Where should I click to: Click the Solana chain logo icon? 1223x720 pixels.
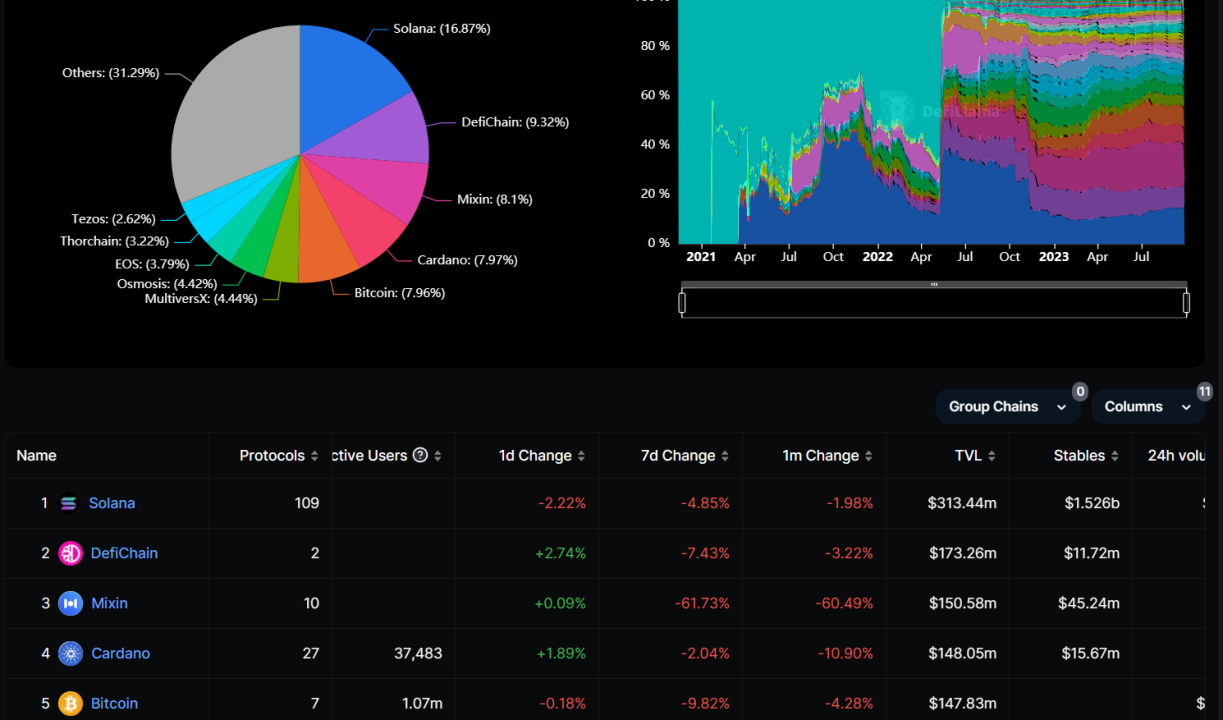point(68,503)
